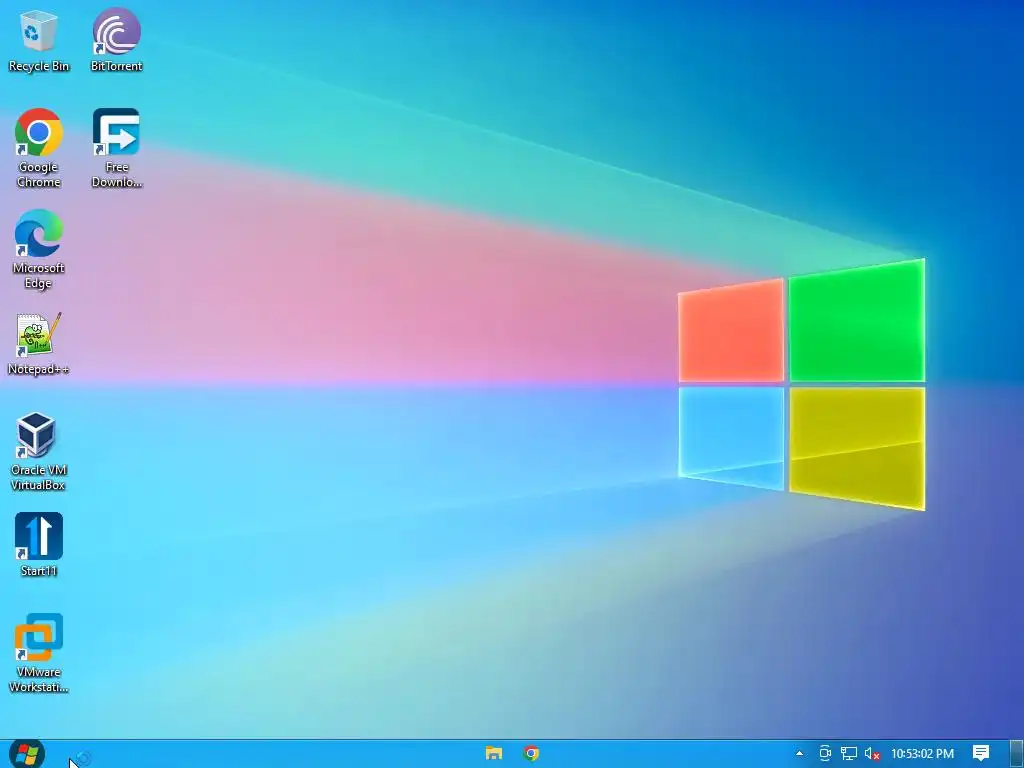The width and height of the screenshot is (1024, 768).
Task: Click the Meet Now tray icon
Action: (825, 754)
